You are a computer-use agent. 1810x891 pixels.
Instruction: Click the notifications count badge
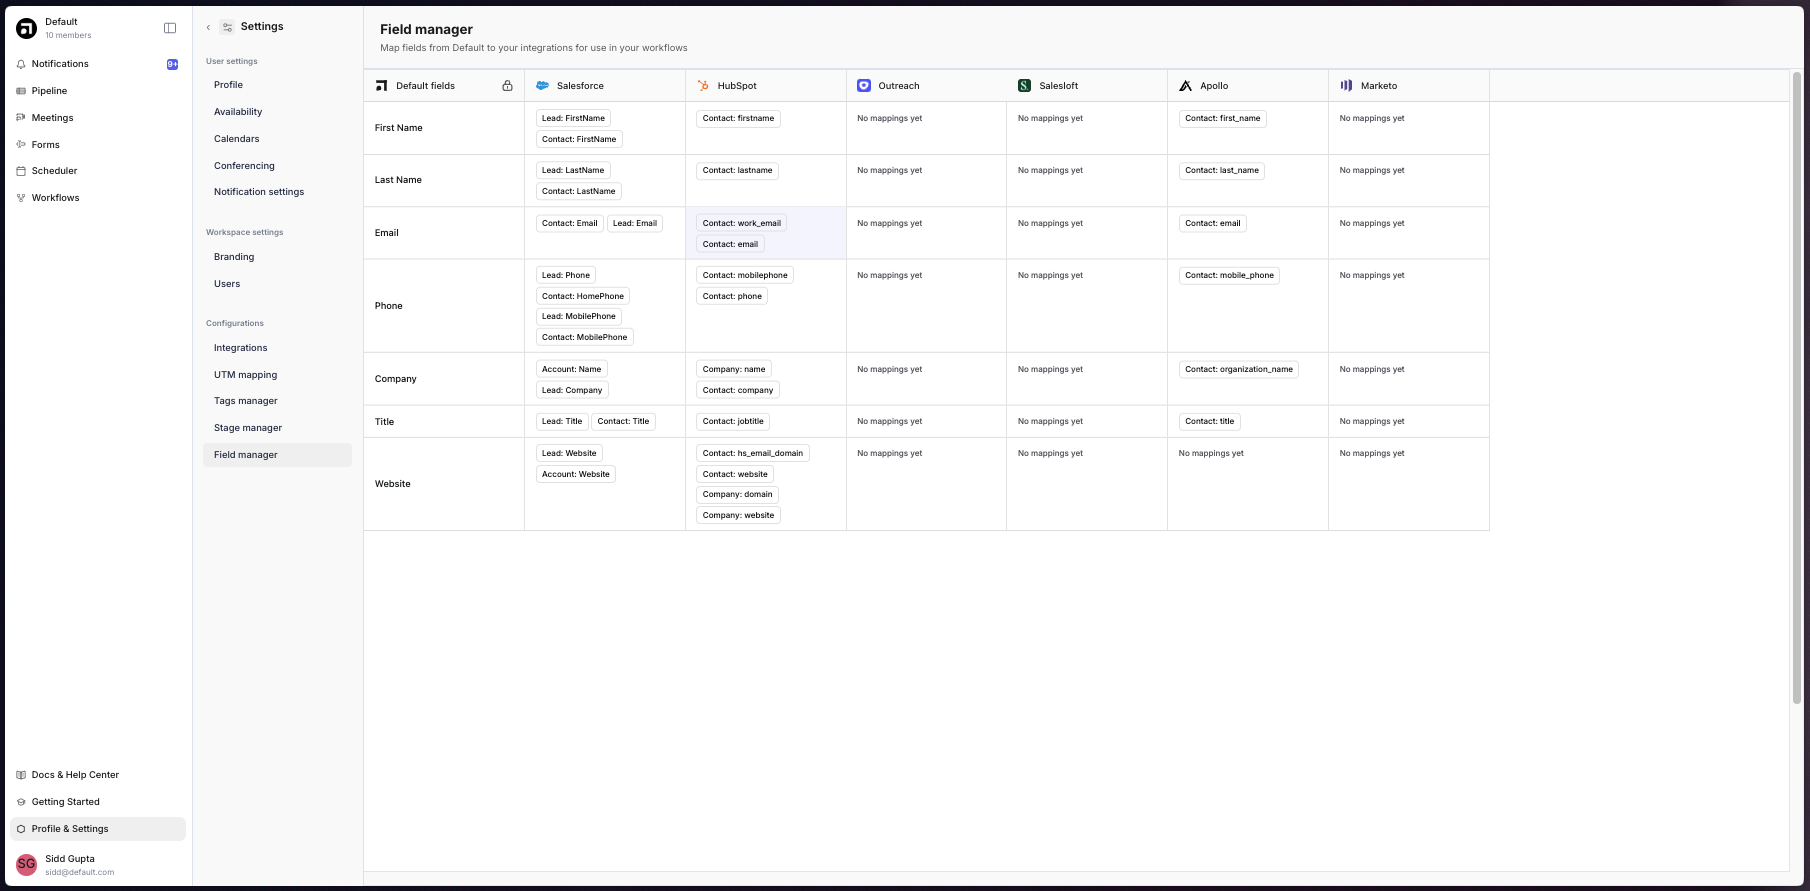(173, 64)
